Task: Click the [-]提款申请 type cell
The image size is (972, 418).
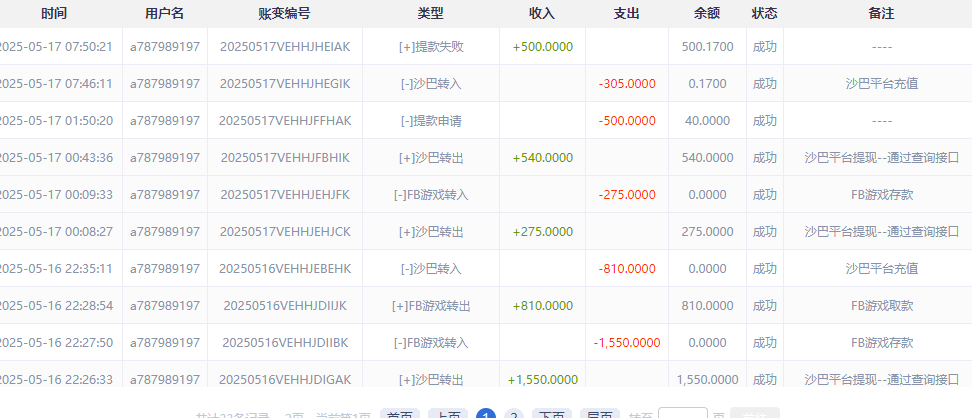Action: pos(431,121)
